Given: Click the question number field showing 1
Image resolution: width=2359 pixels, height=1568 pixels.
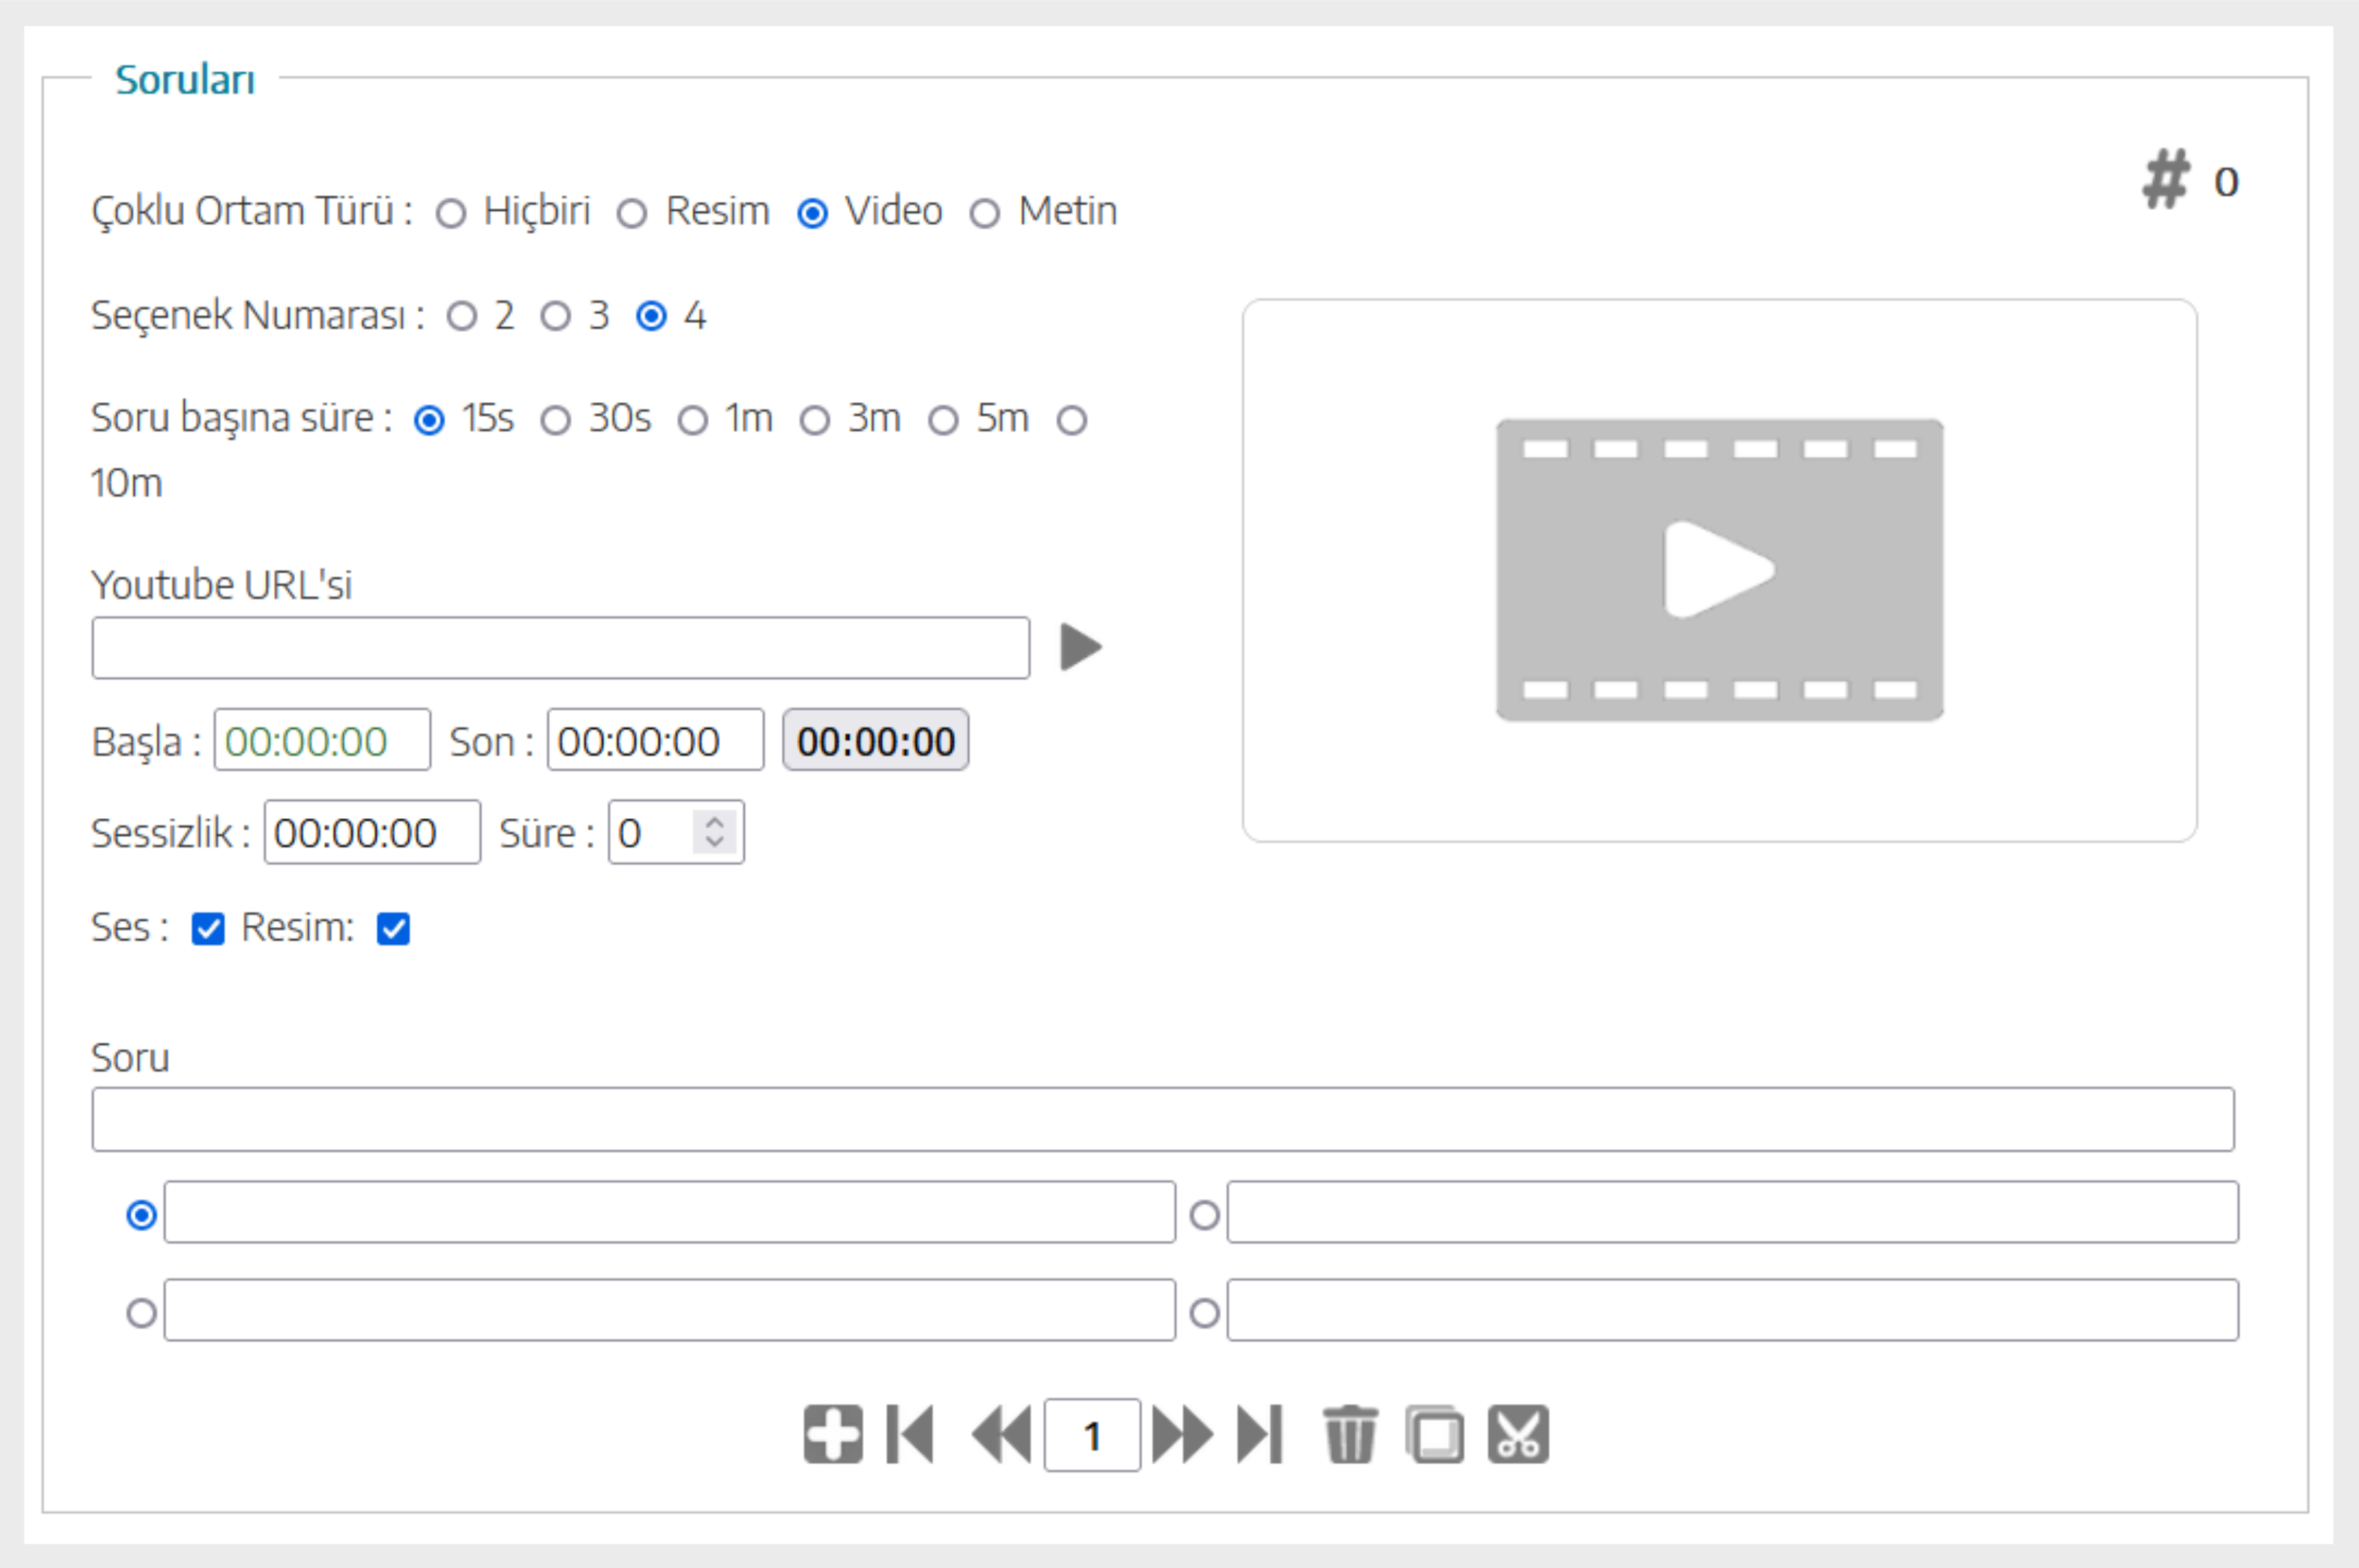Looking at the screenshot, I should (x=1092, y=1435).
